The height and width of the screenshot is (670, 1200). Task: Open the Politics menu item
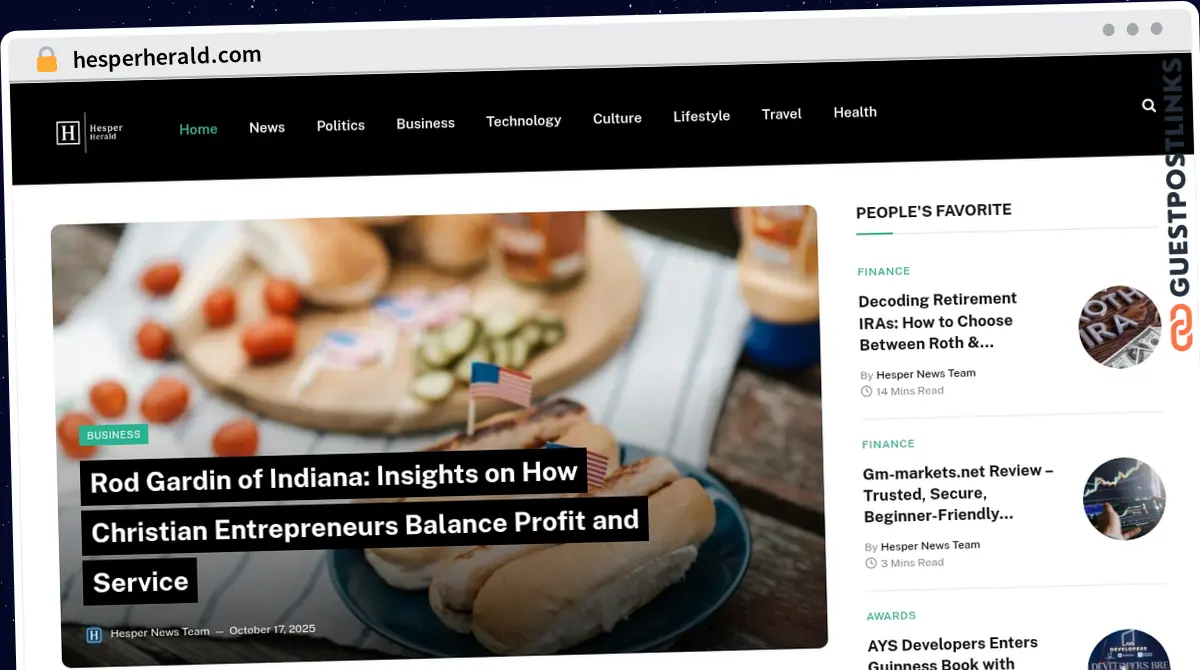341,125
